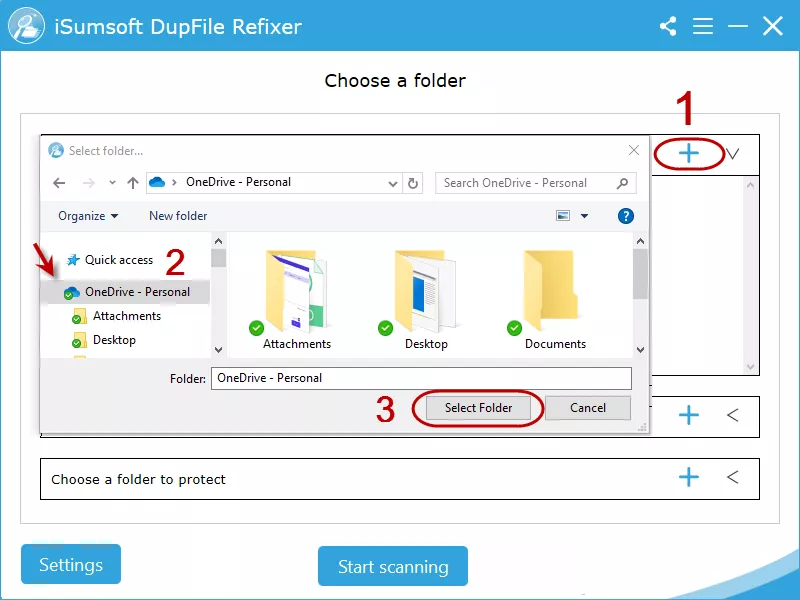Viewport: 800px width, 600px height.
Task: Collapse the top folder list chevron
Action: [x=733, y=153]
